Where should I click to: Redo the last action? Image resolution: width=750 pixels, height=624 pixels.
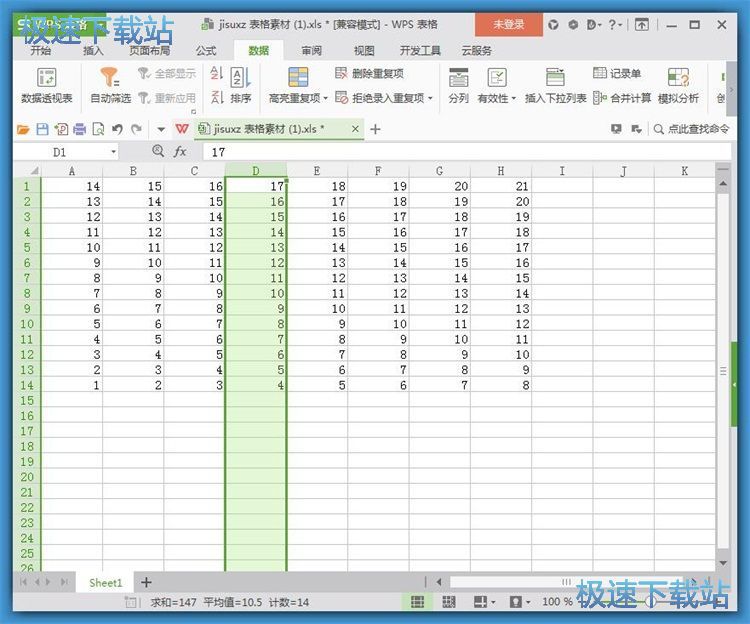[x=136, y=129]
